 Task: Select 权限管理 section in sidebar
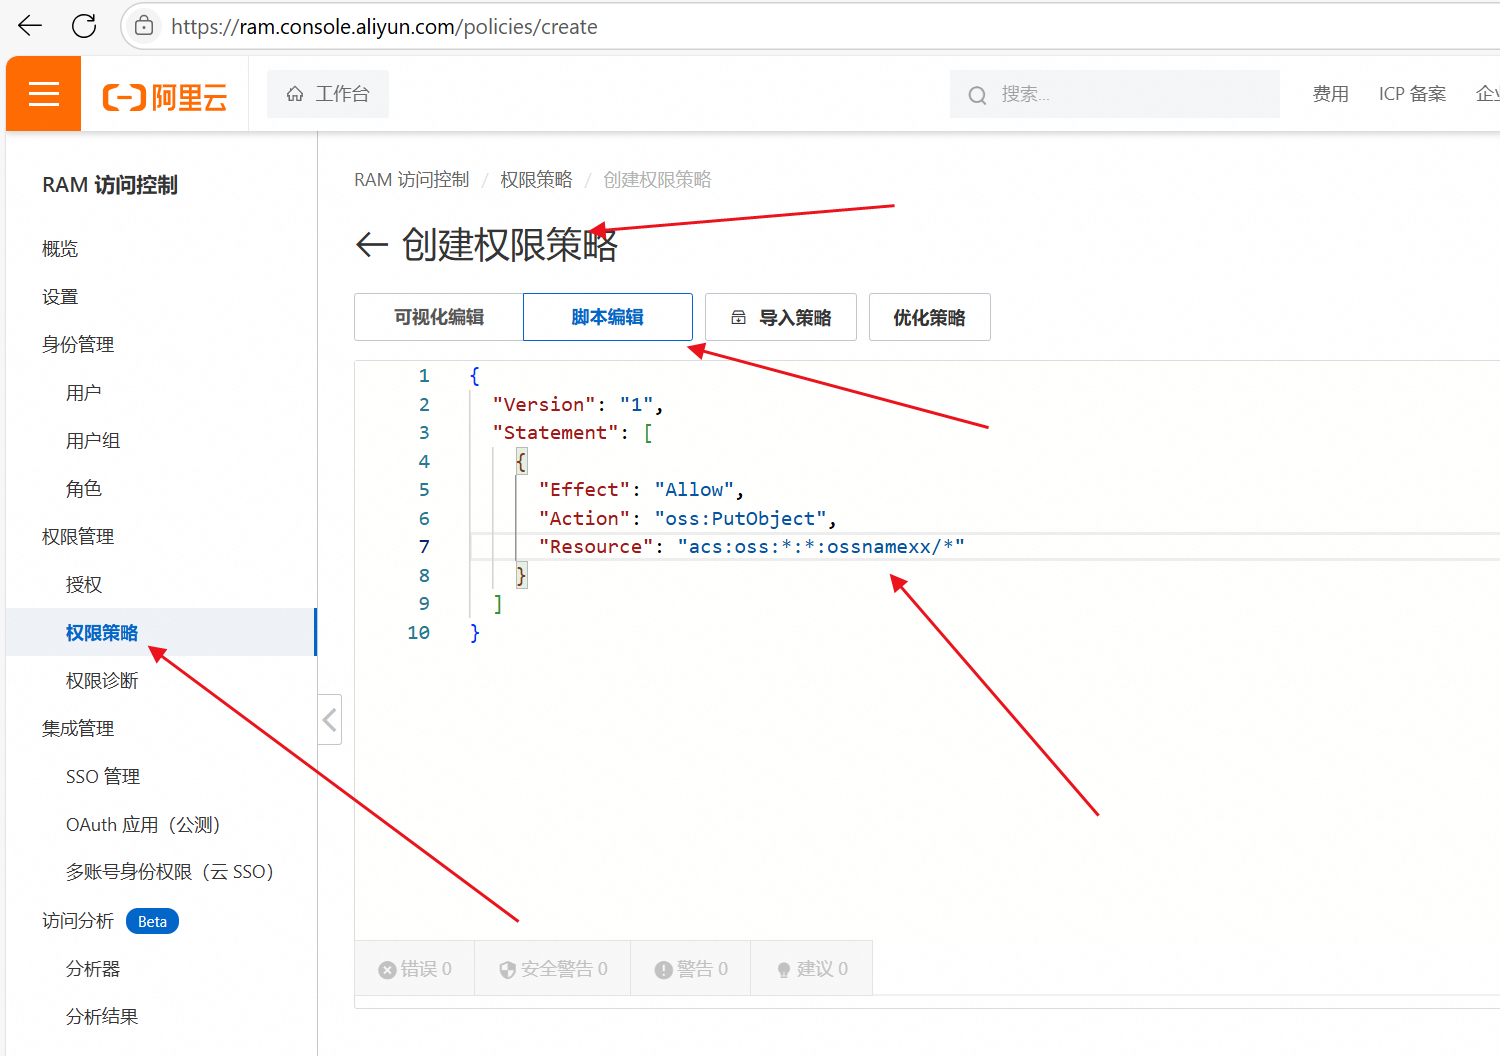point(78,537)
